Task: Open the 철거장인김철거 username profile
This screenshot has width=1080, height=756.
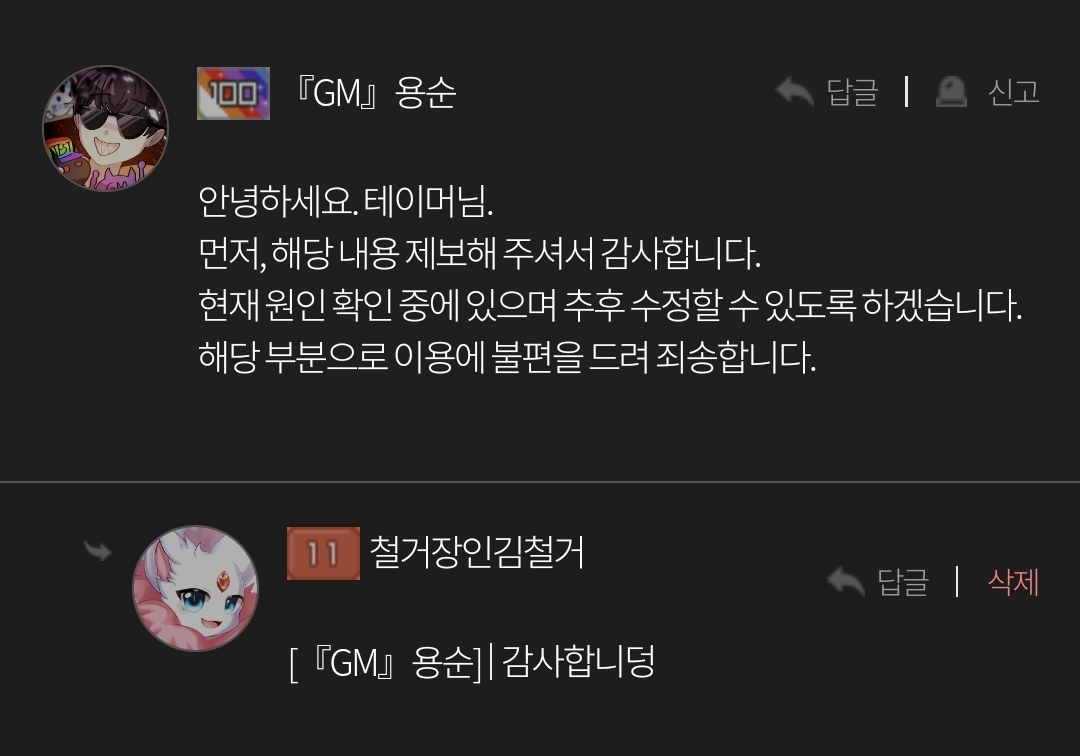Action: pos(477,552)
